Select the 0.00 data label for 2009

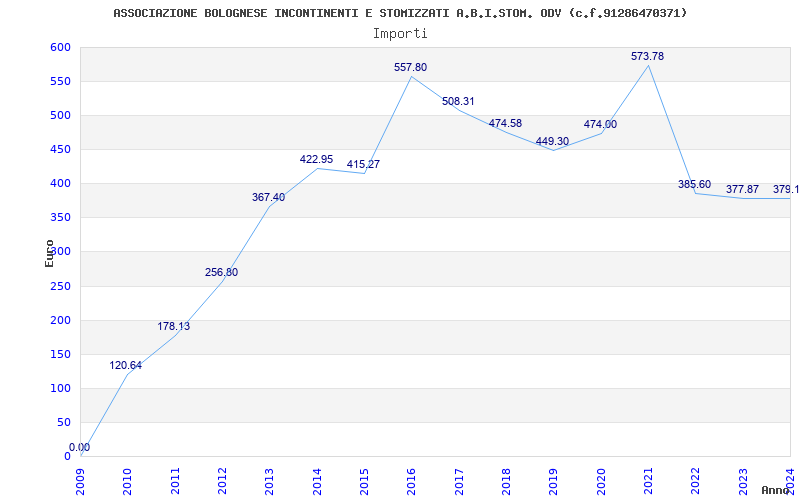(x=80, y=447)
